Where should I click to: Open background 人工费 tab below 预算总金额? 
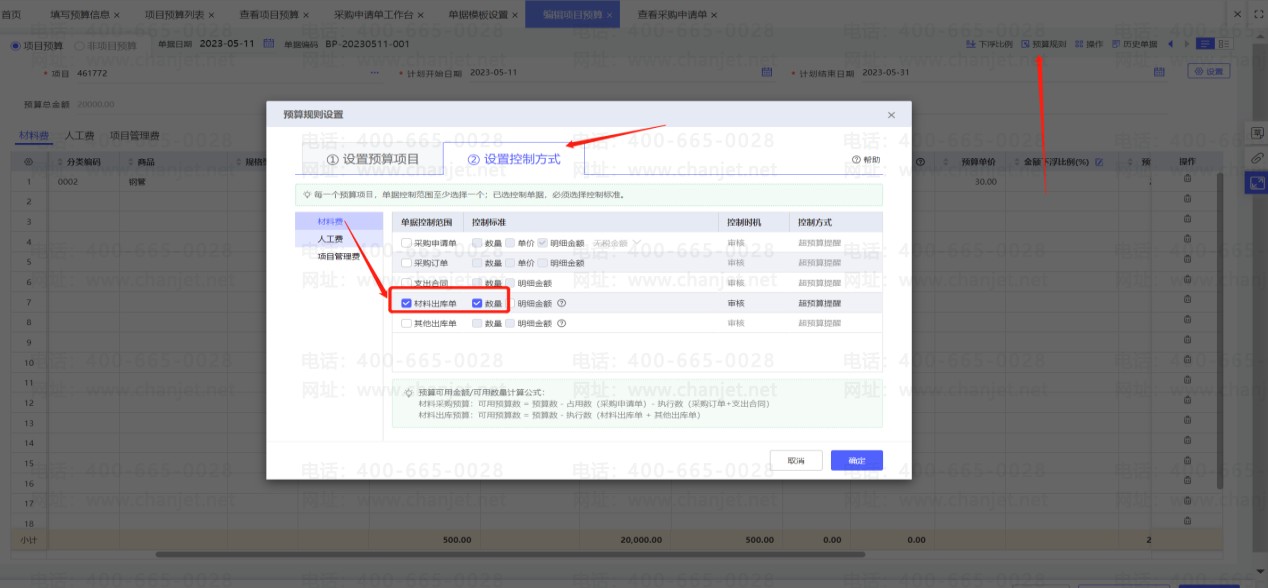[x=79, y=134]
